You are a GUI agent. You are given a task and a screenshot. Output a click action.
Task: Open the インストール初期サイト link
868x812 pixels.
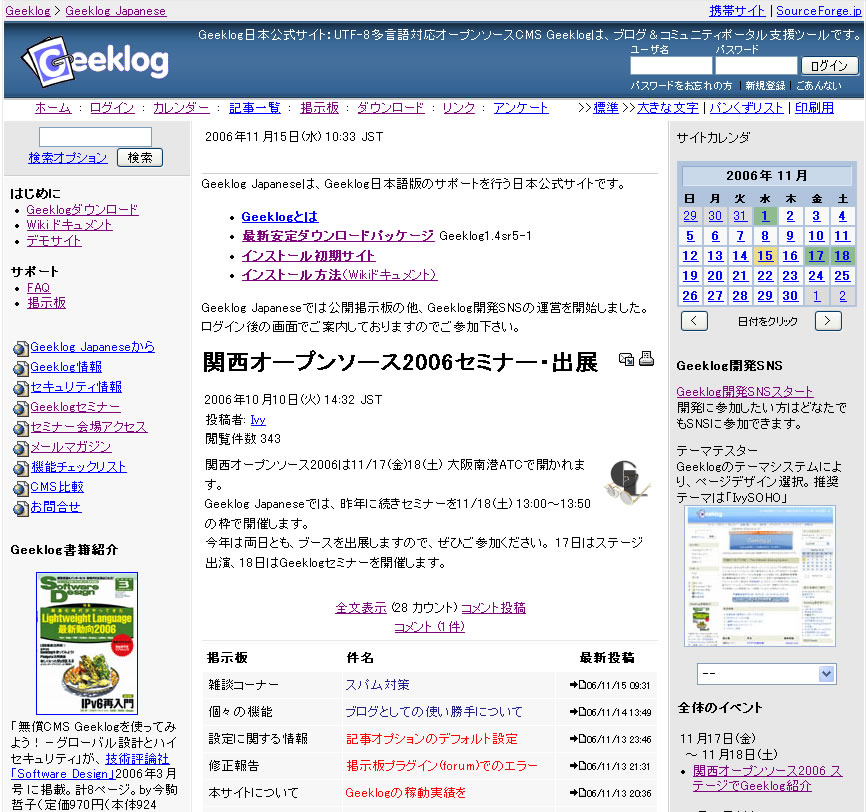click(308, 256)
